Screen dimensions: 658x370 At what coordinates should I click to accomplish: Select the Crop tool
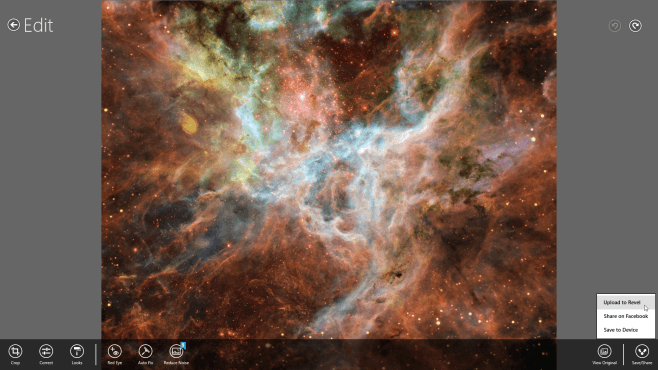15,354
